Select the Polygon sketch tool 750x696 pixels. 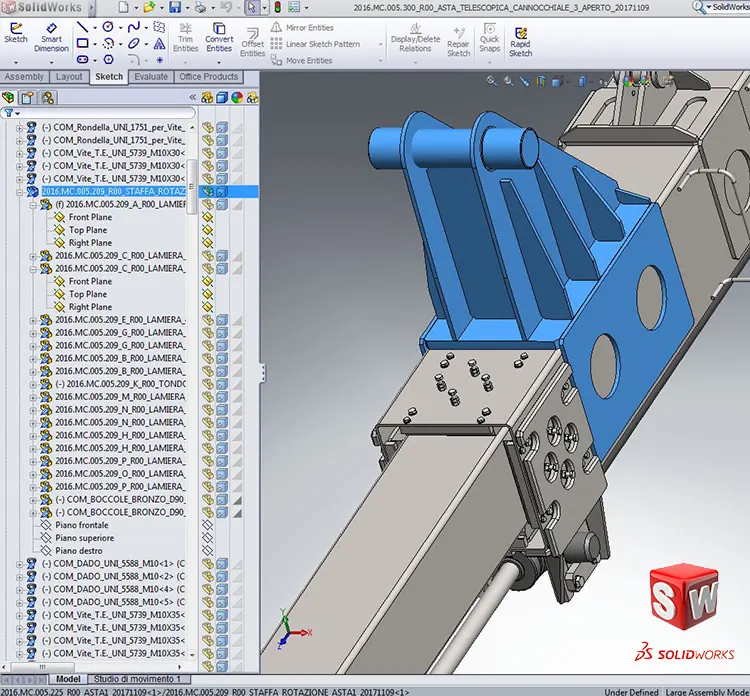coord(109,59)
